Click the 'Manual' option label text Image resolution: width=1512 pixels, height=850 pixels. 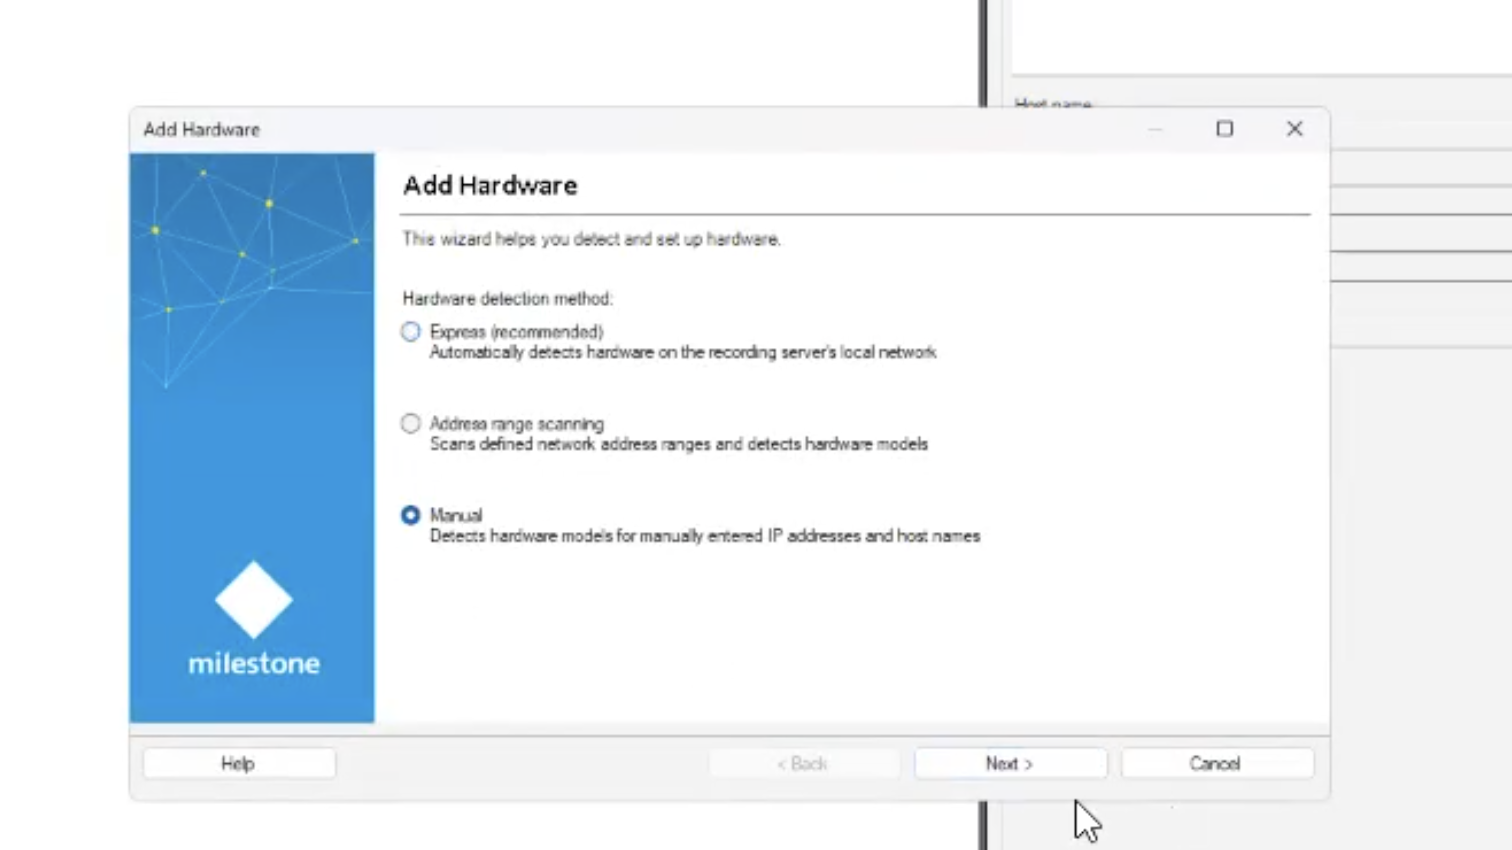(x=456, y=516)
